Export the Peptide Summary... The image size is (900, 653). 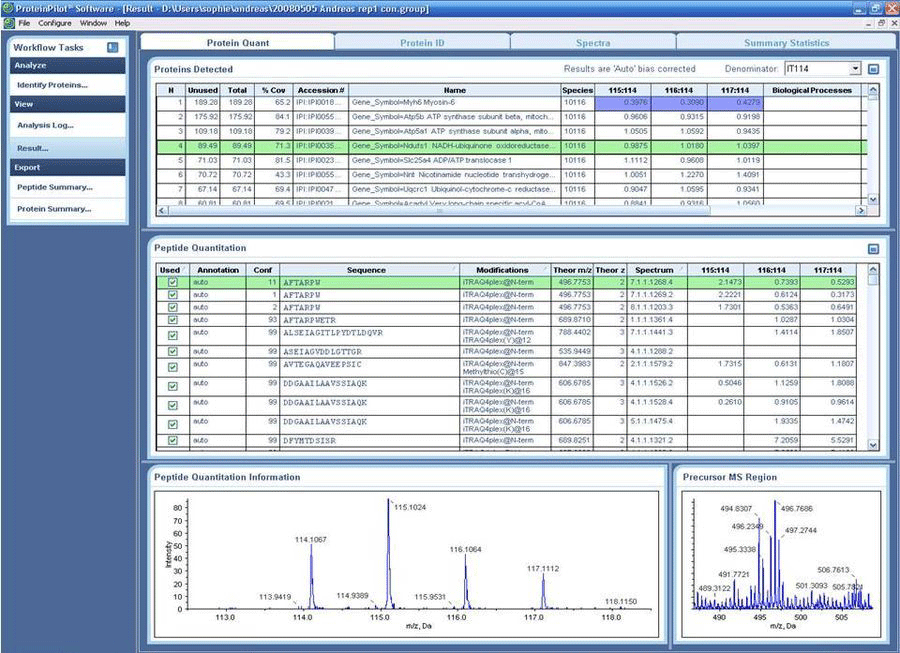[x=55, y=187]
